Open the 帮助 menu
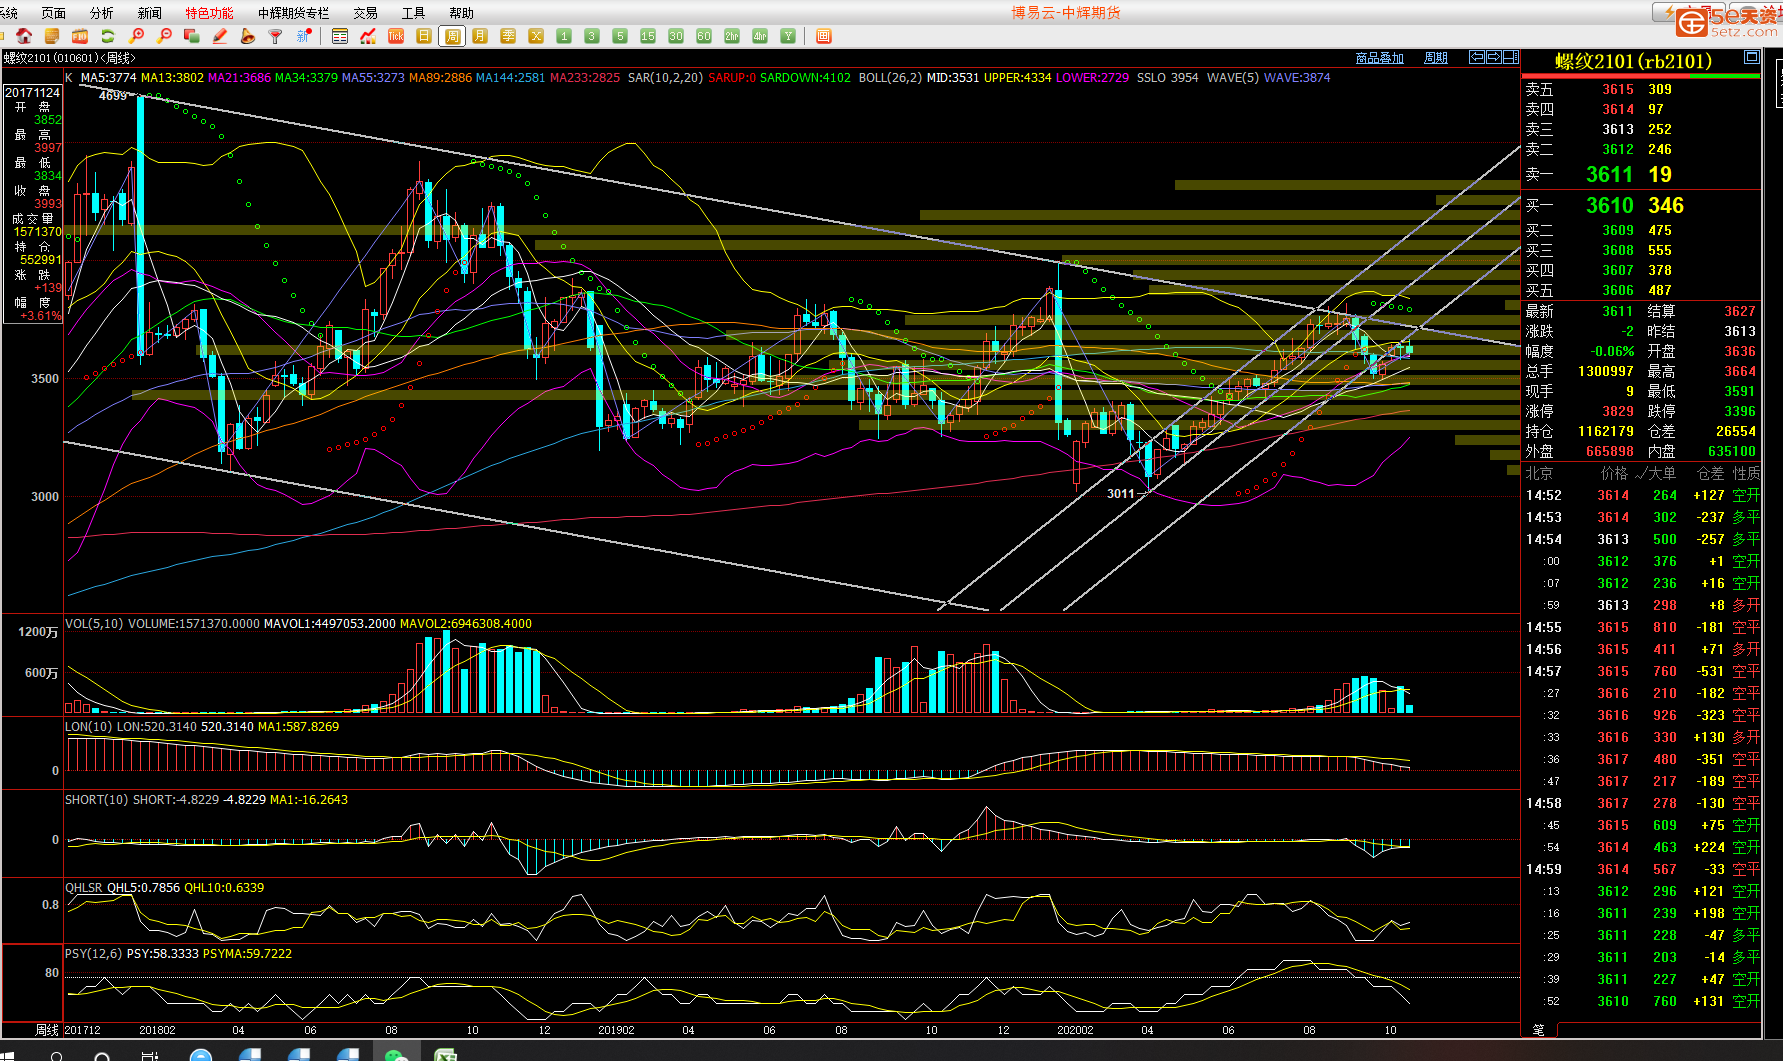This screenshot has width=1783, height=1061. tap(461, 13)
